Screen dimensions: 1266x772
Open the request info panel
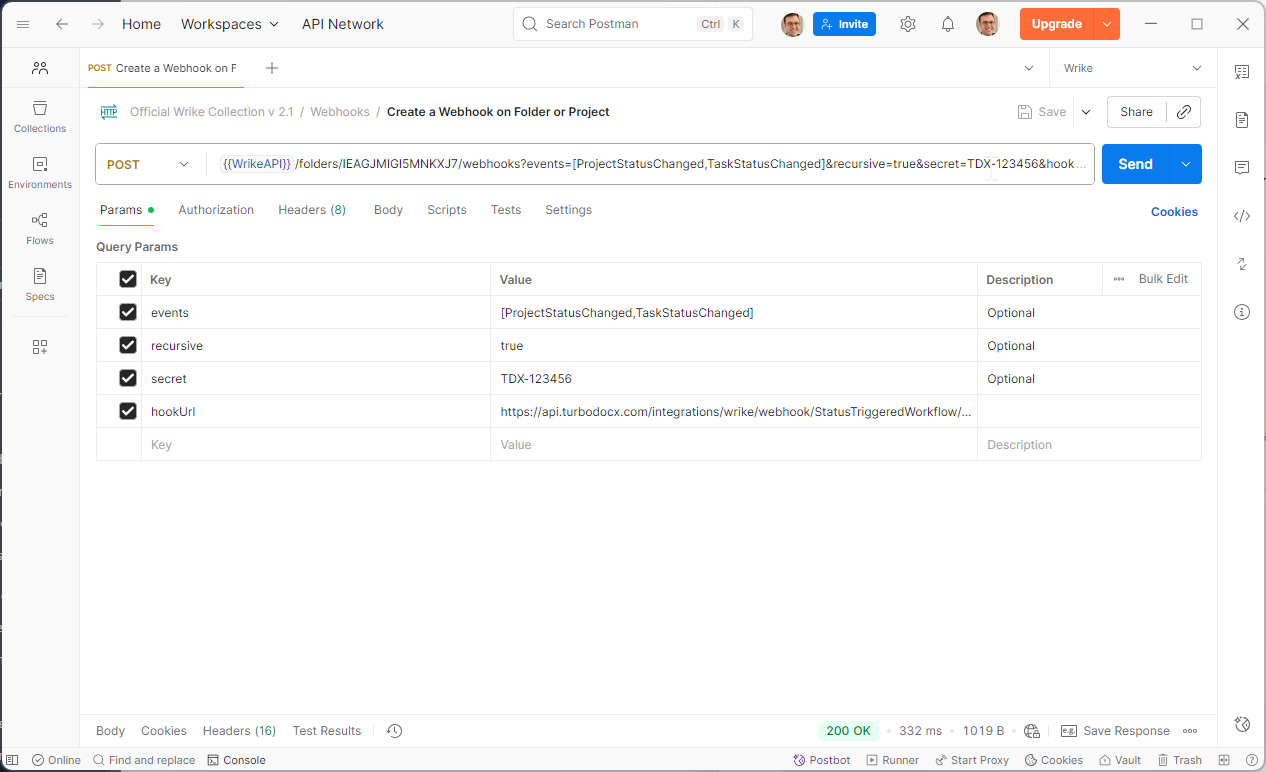tap(1242, 312)
